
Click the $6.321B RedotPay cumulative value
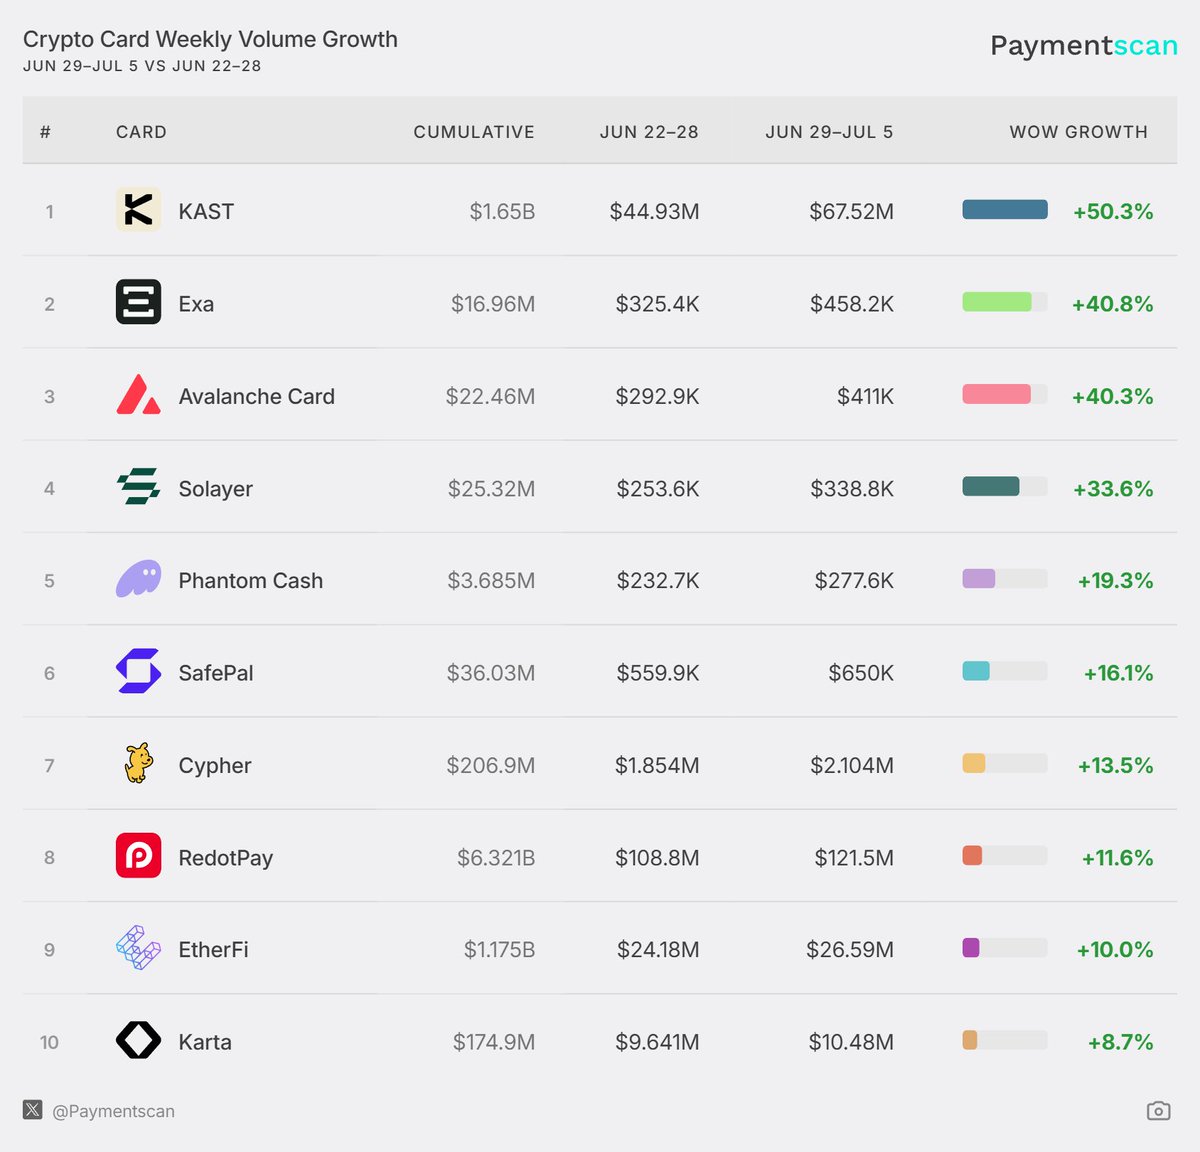click(x=496, y=858)
